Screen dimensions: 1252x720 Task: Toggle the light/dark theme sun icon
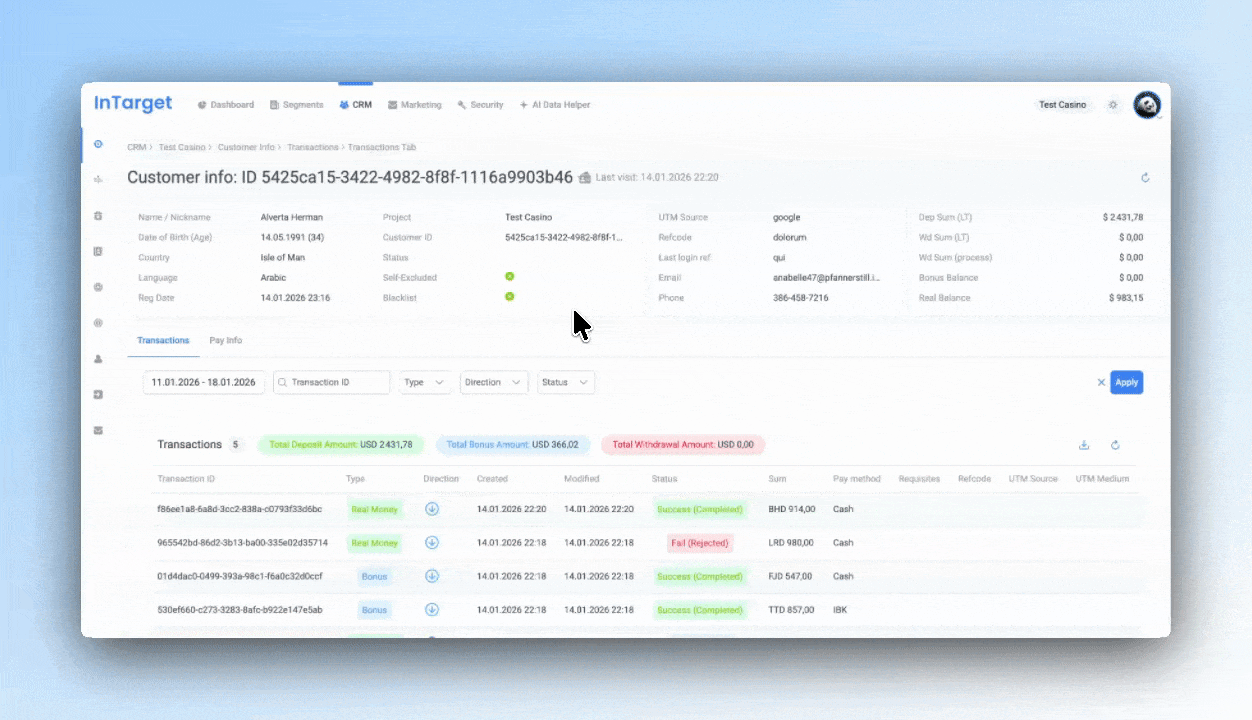click(1113, 105)
